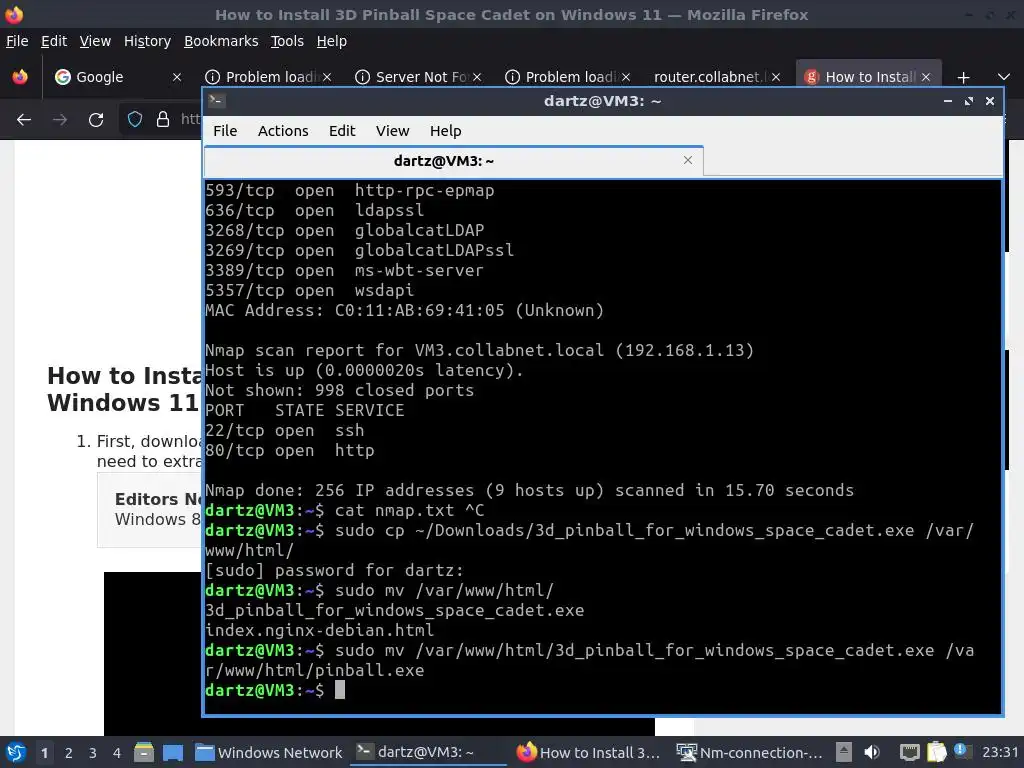Open the clipboard manager tray icon
This screenshot has width=1024, height=768.
[936, 752]
